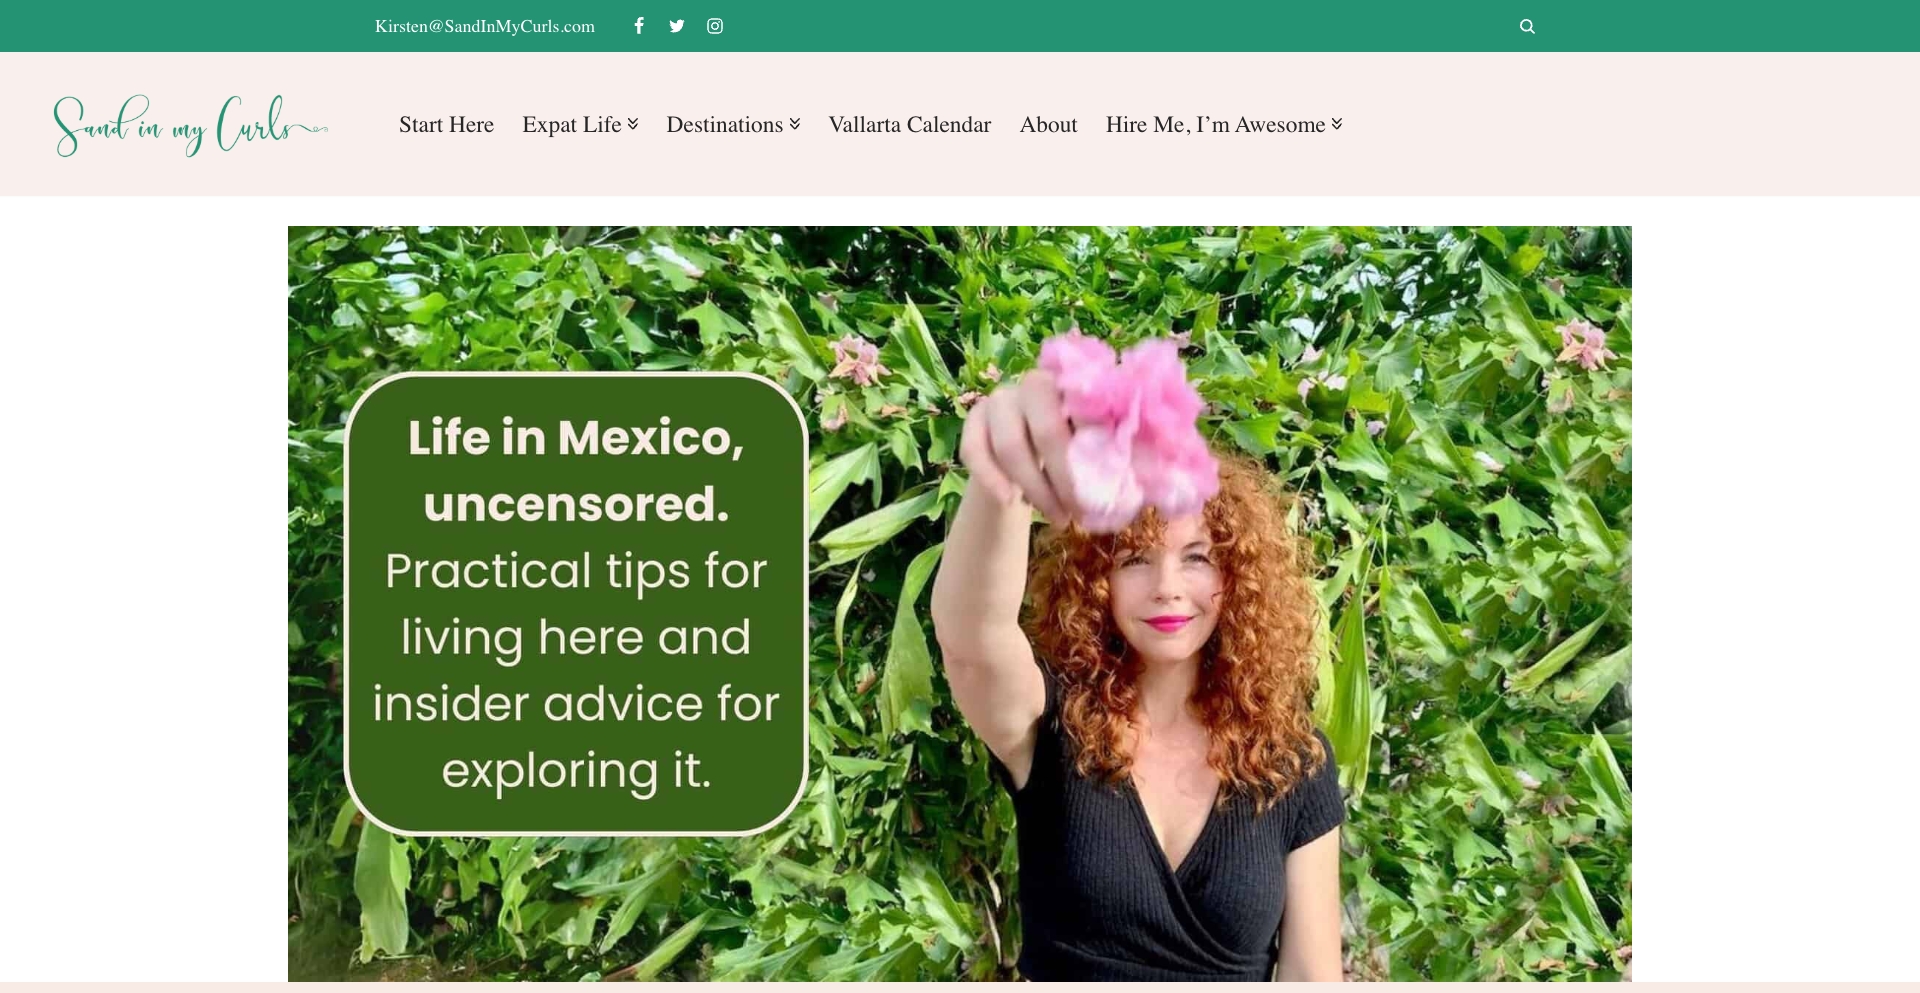Click the Destinations chevron arrow

pos(794,123)
